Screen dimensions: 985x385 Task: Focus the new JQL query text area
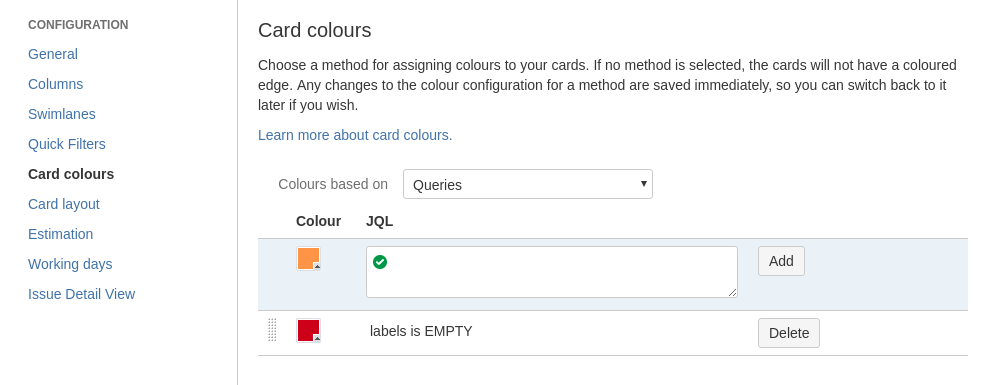click(552, 272)
